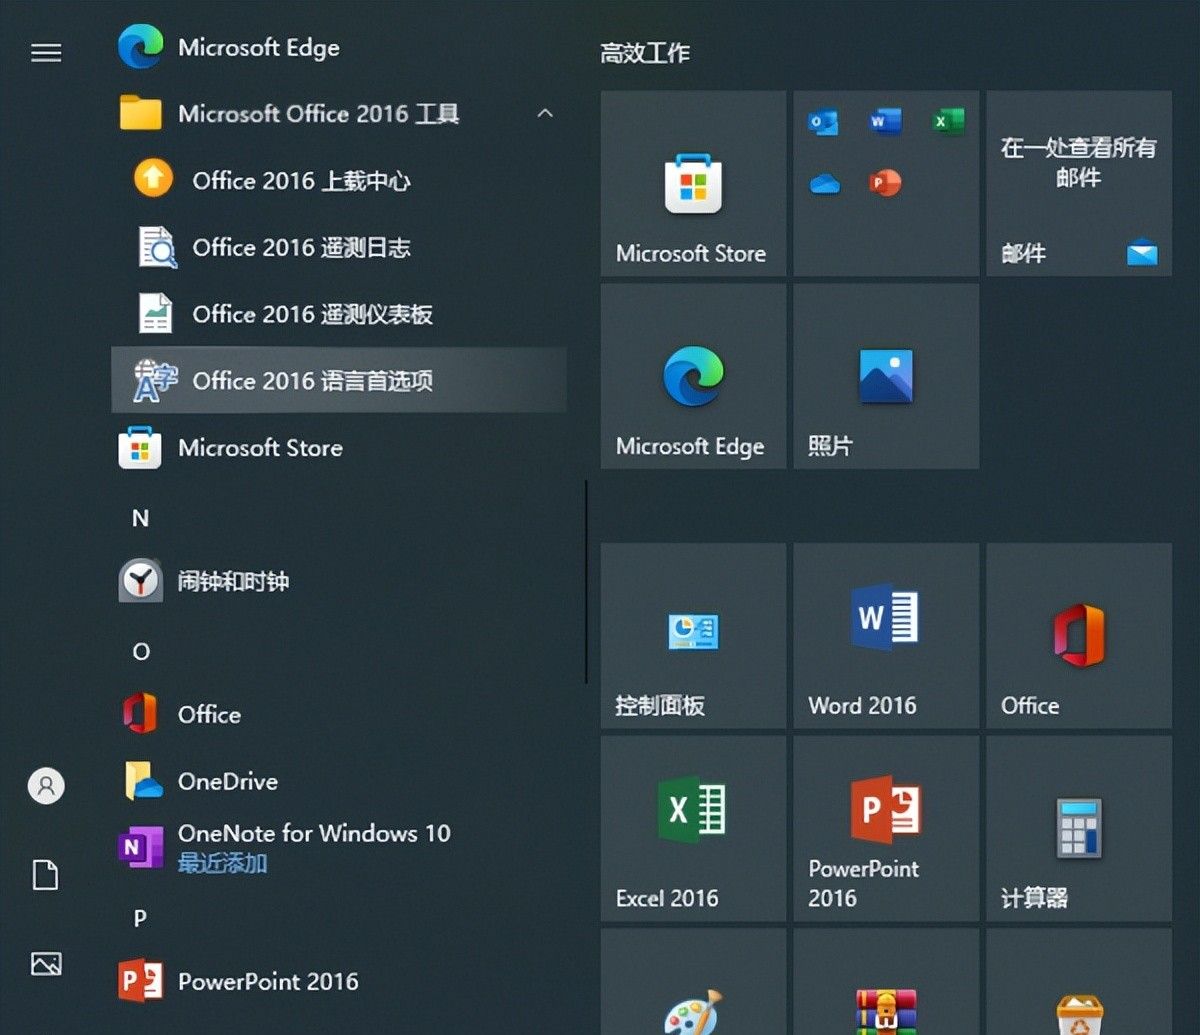Open the 照片 photos tile

point(886,376)
